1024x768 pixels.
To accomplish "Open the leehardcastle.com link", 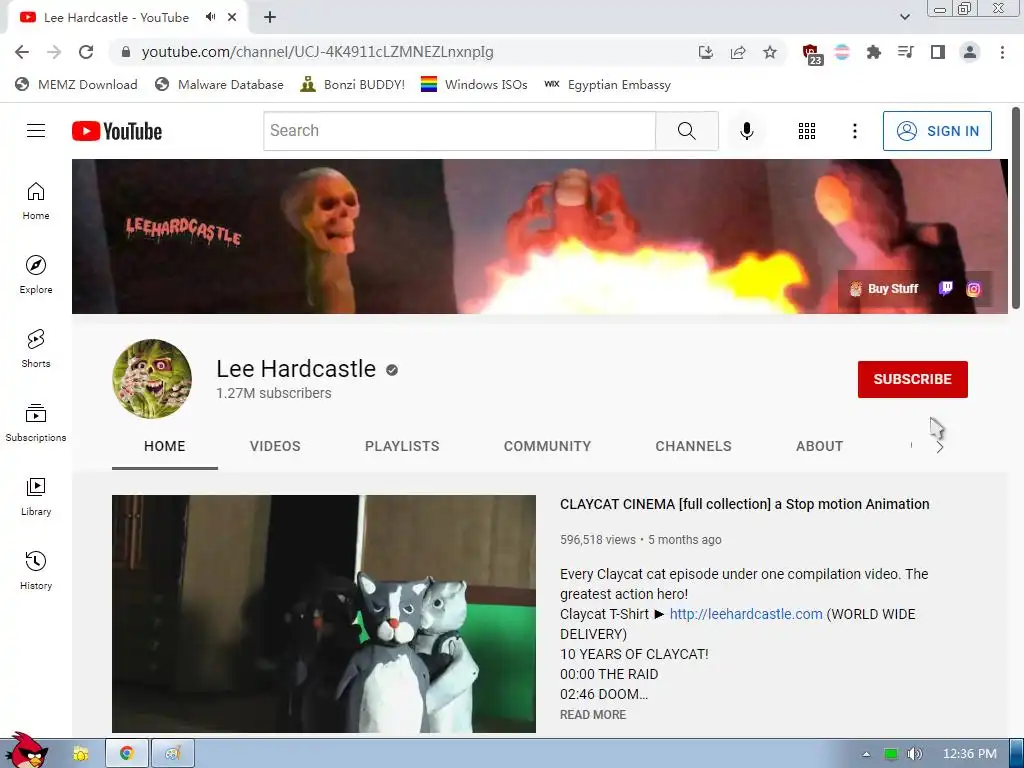I will click(x=746, y=614).
